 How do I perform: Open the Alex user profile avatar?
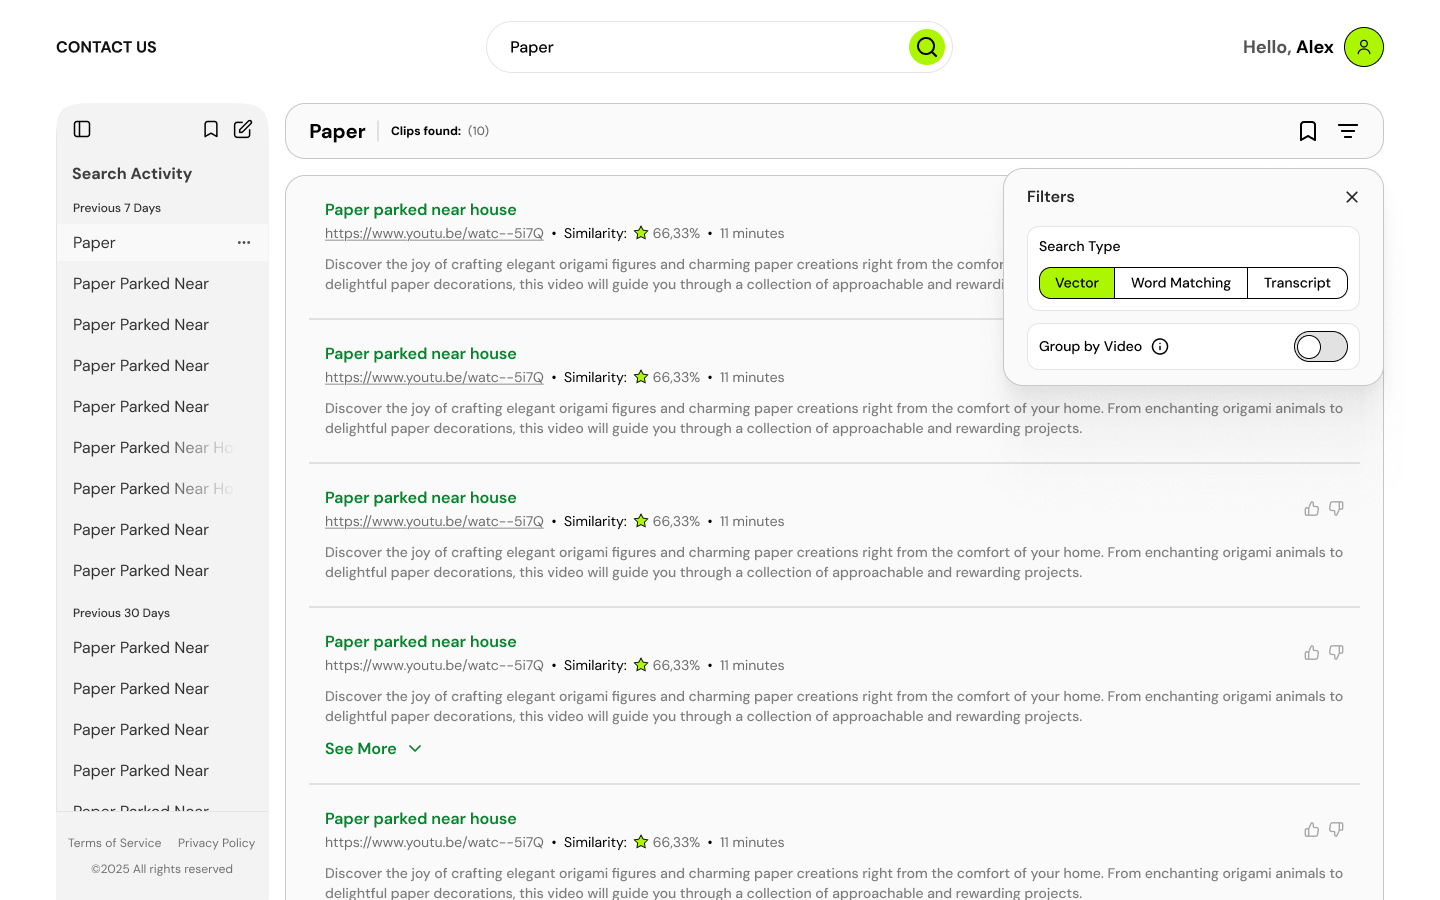1363,47
